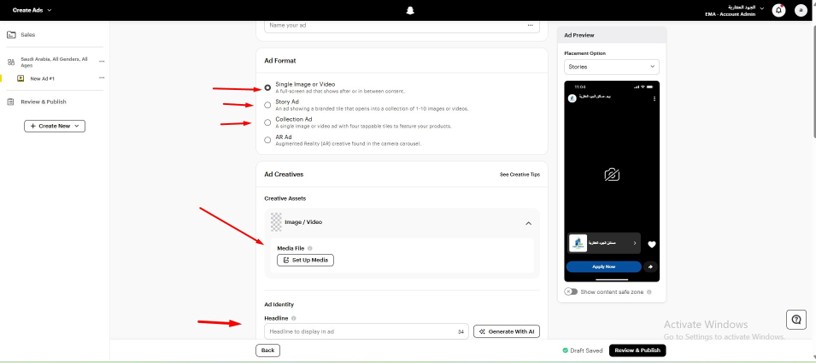Collapse the Image / Video section
The width and height of the screenshot is (816, 363).
pyautogui.click(x=528, y=223)
